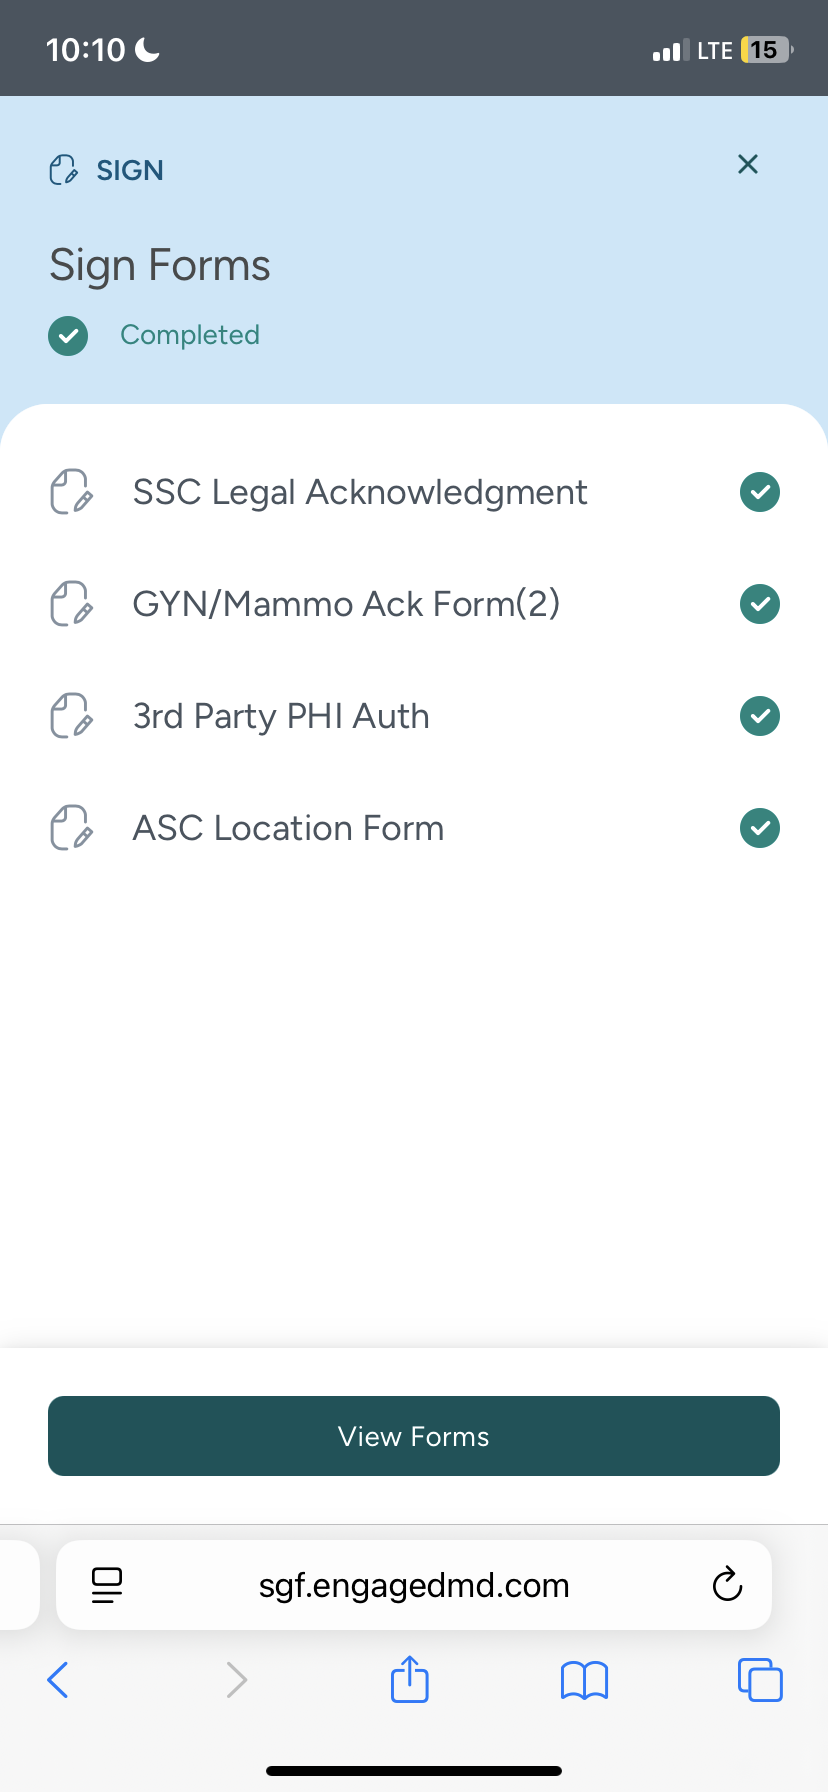Open the Safari share sheet
This screenshot has width=828, height=1792.
410,1679
